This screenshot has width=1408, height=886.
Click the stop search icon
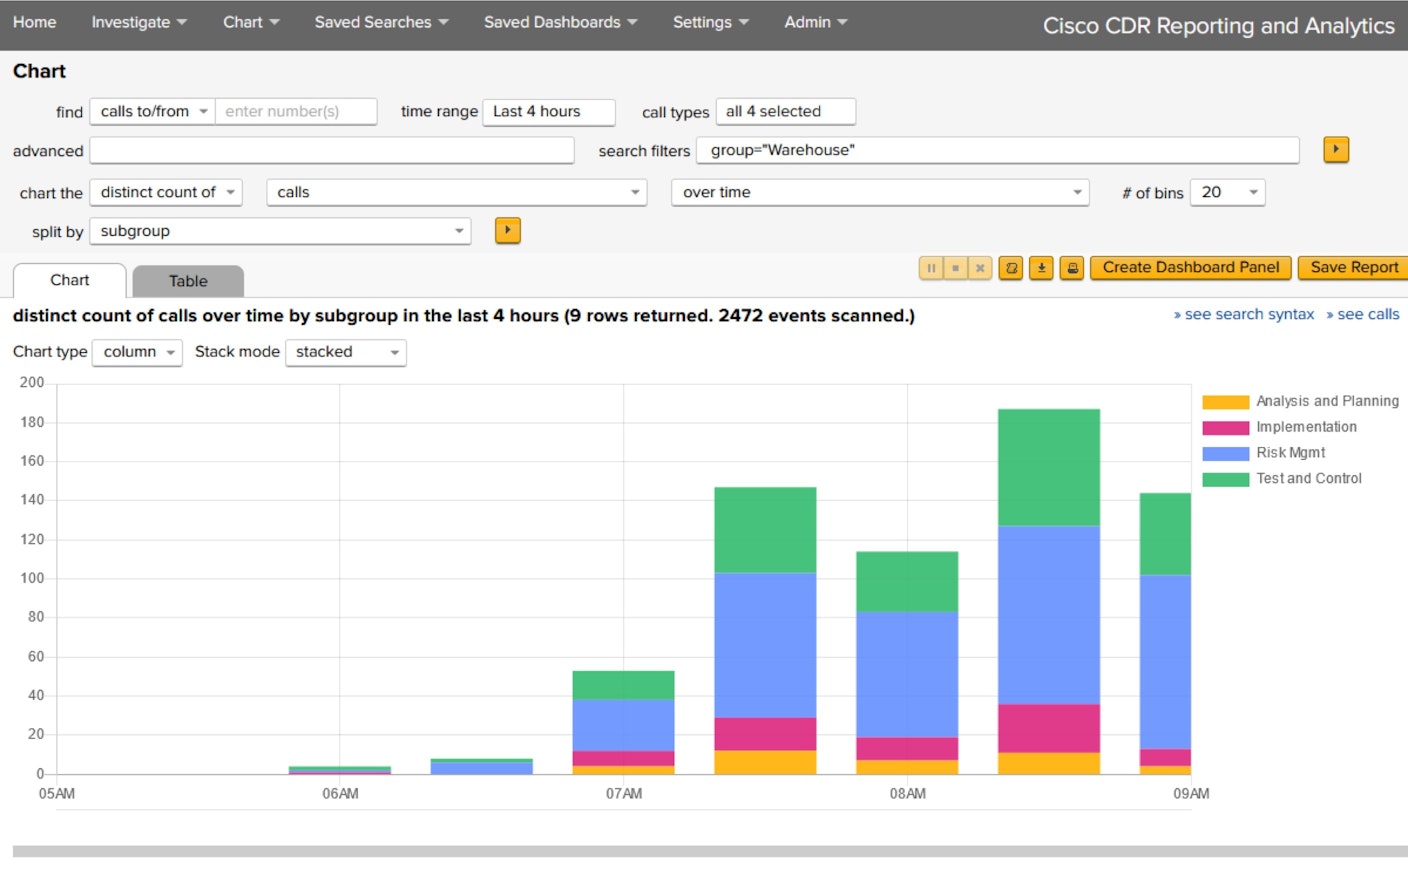click(955, 268)
